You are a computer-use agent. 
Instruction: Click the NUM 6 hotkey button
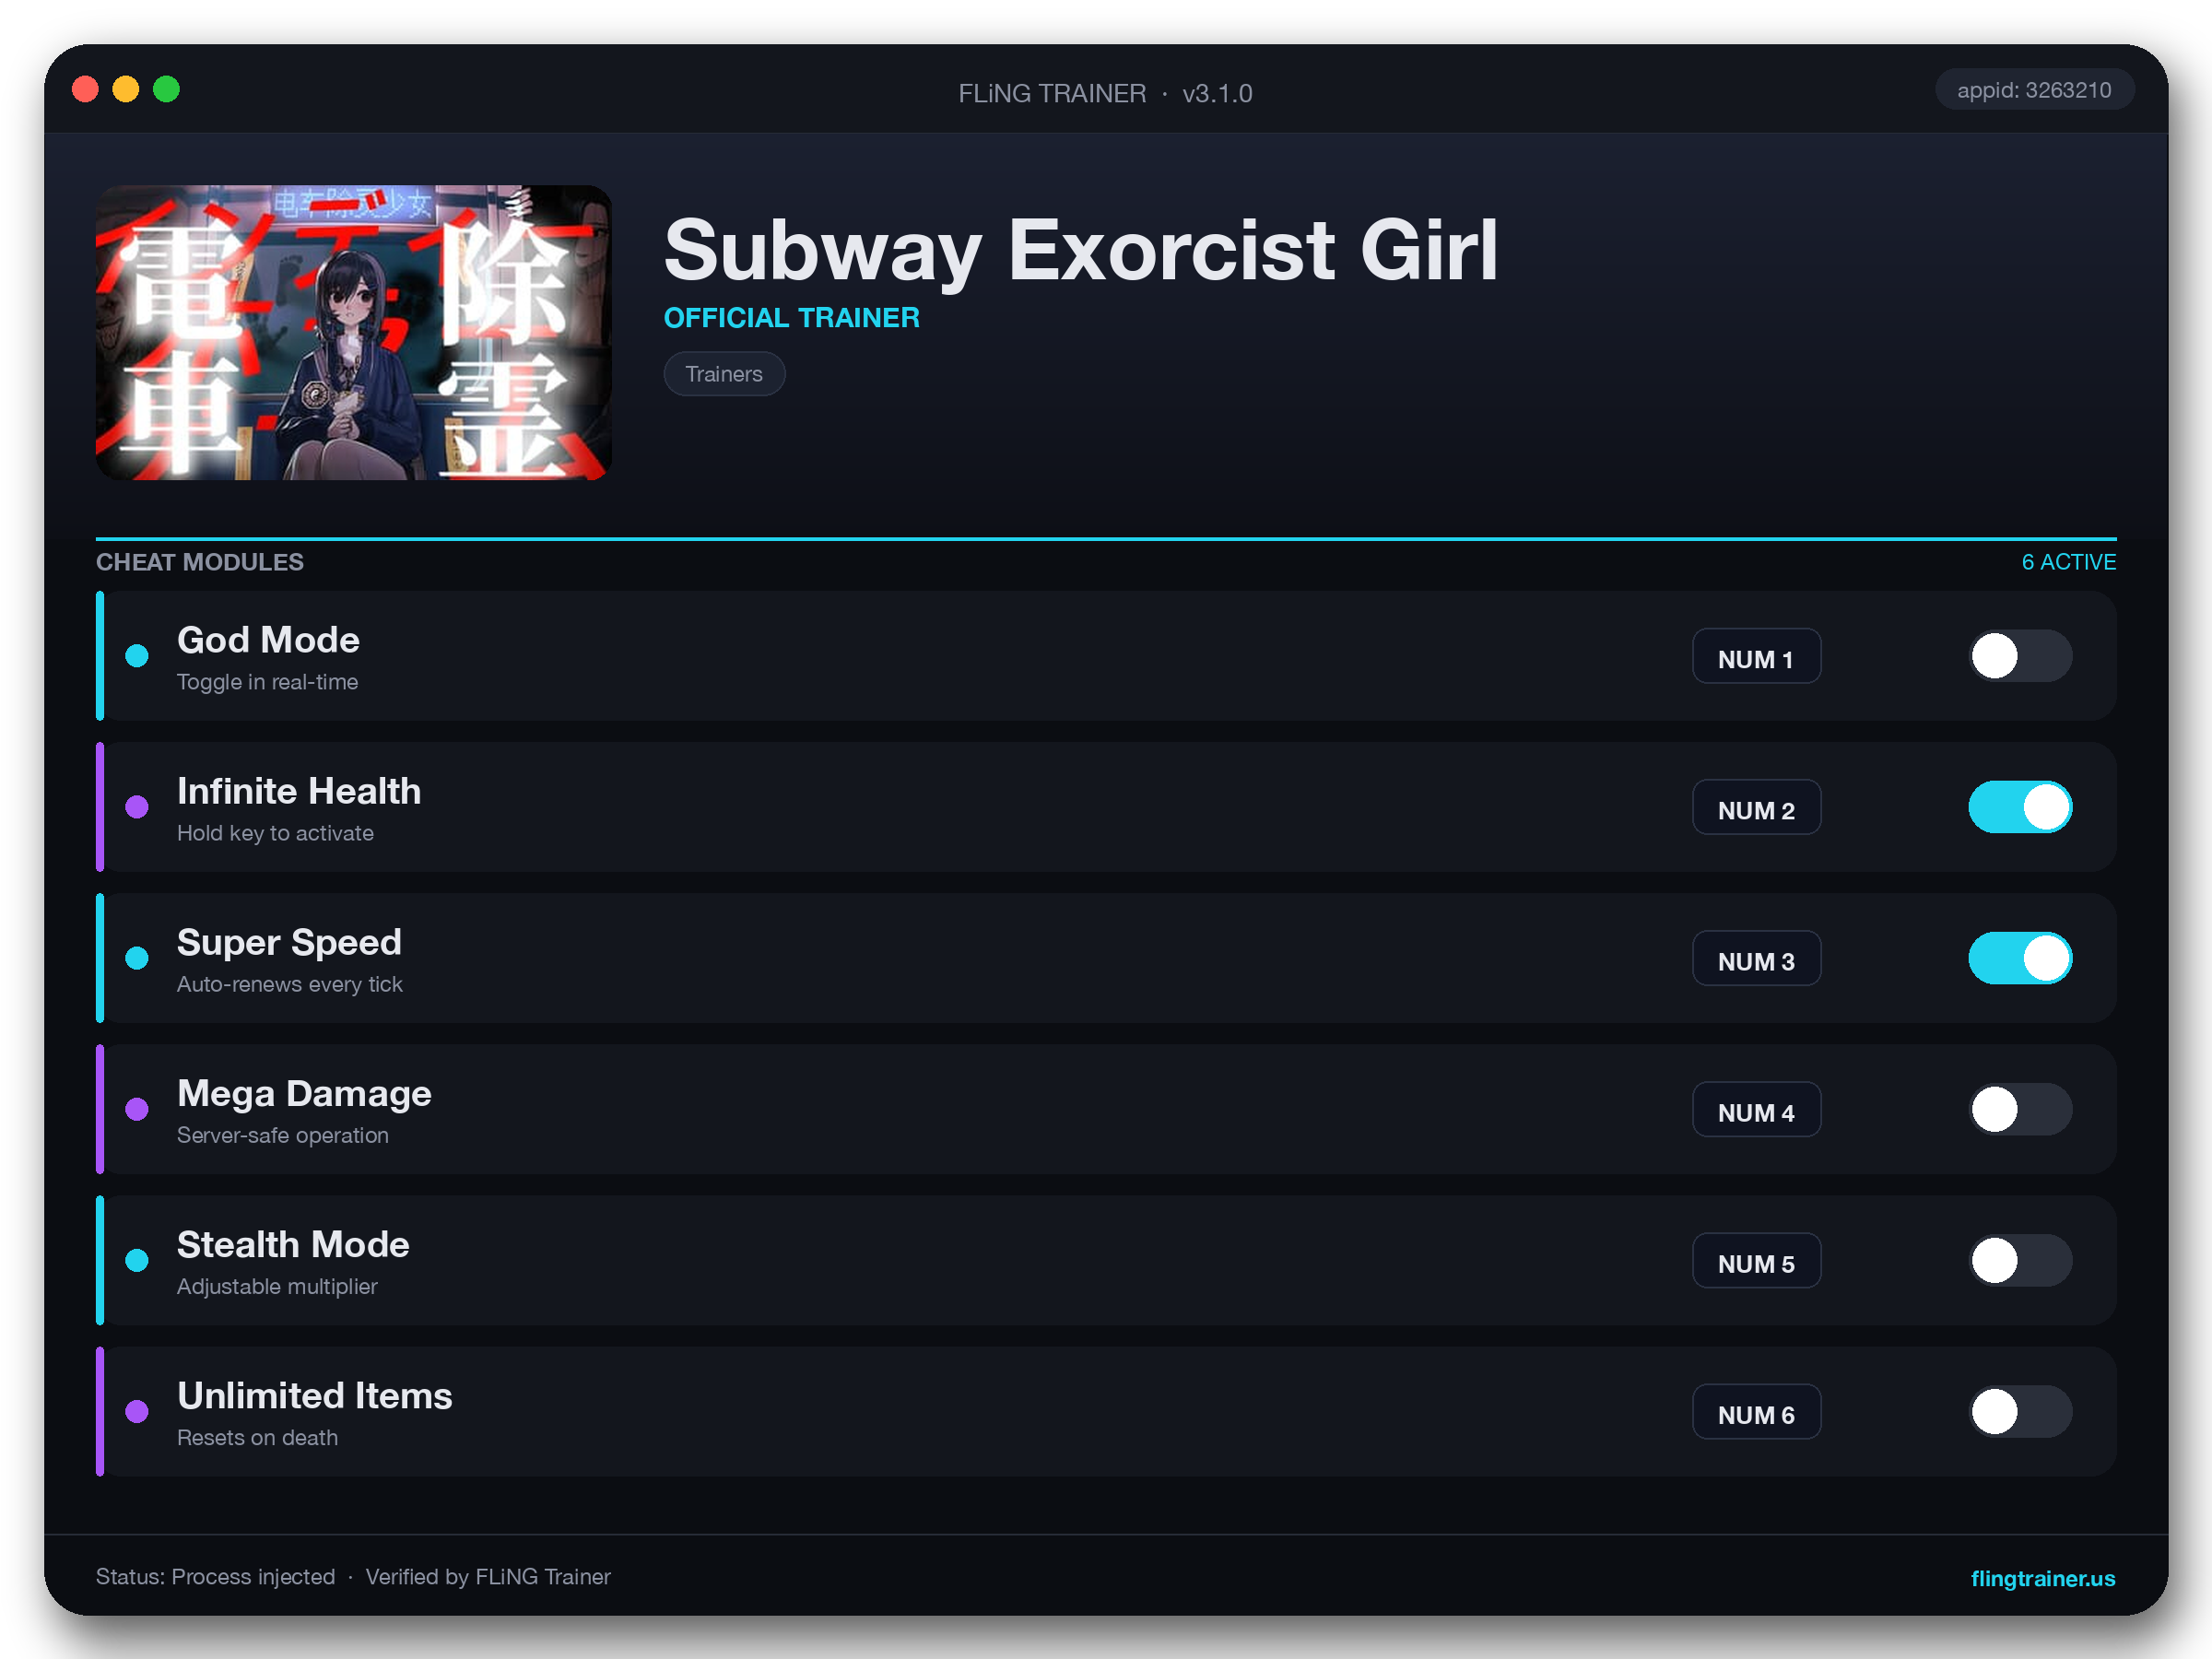coord(1756,1411)
